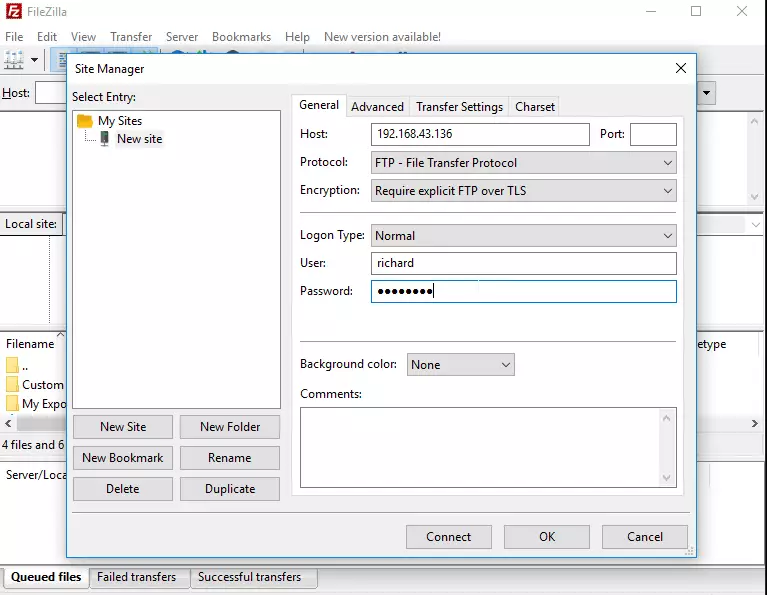Open the Protocol dropdown
Screen dimensions: 767x595
coord(523,162)
